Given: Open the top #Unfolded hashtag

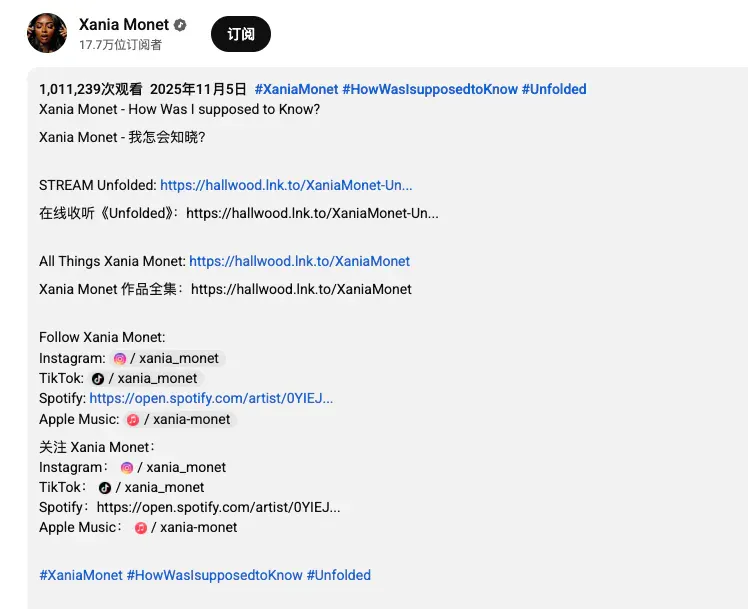Looking at the screenshot, I should pyautogui.click(x=554, y=89).
